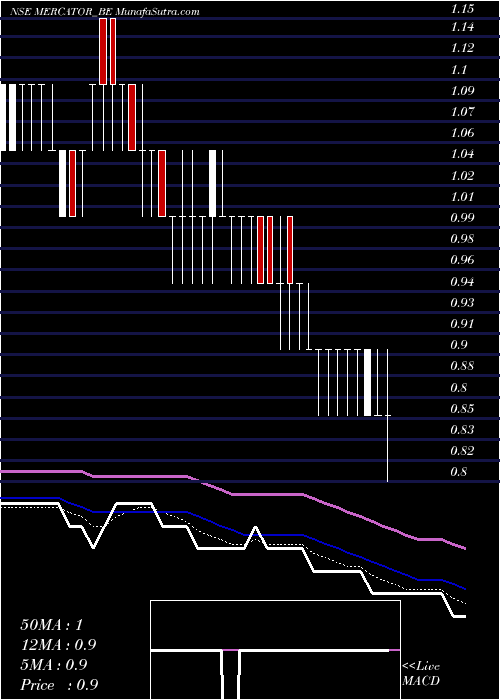
Task: Click the 1.09 price axis label
Action: coord(462,91)
